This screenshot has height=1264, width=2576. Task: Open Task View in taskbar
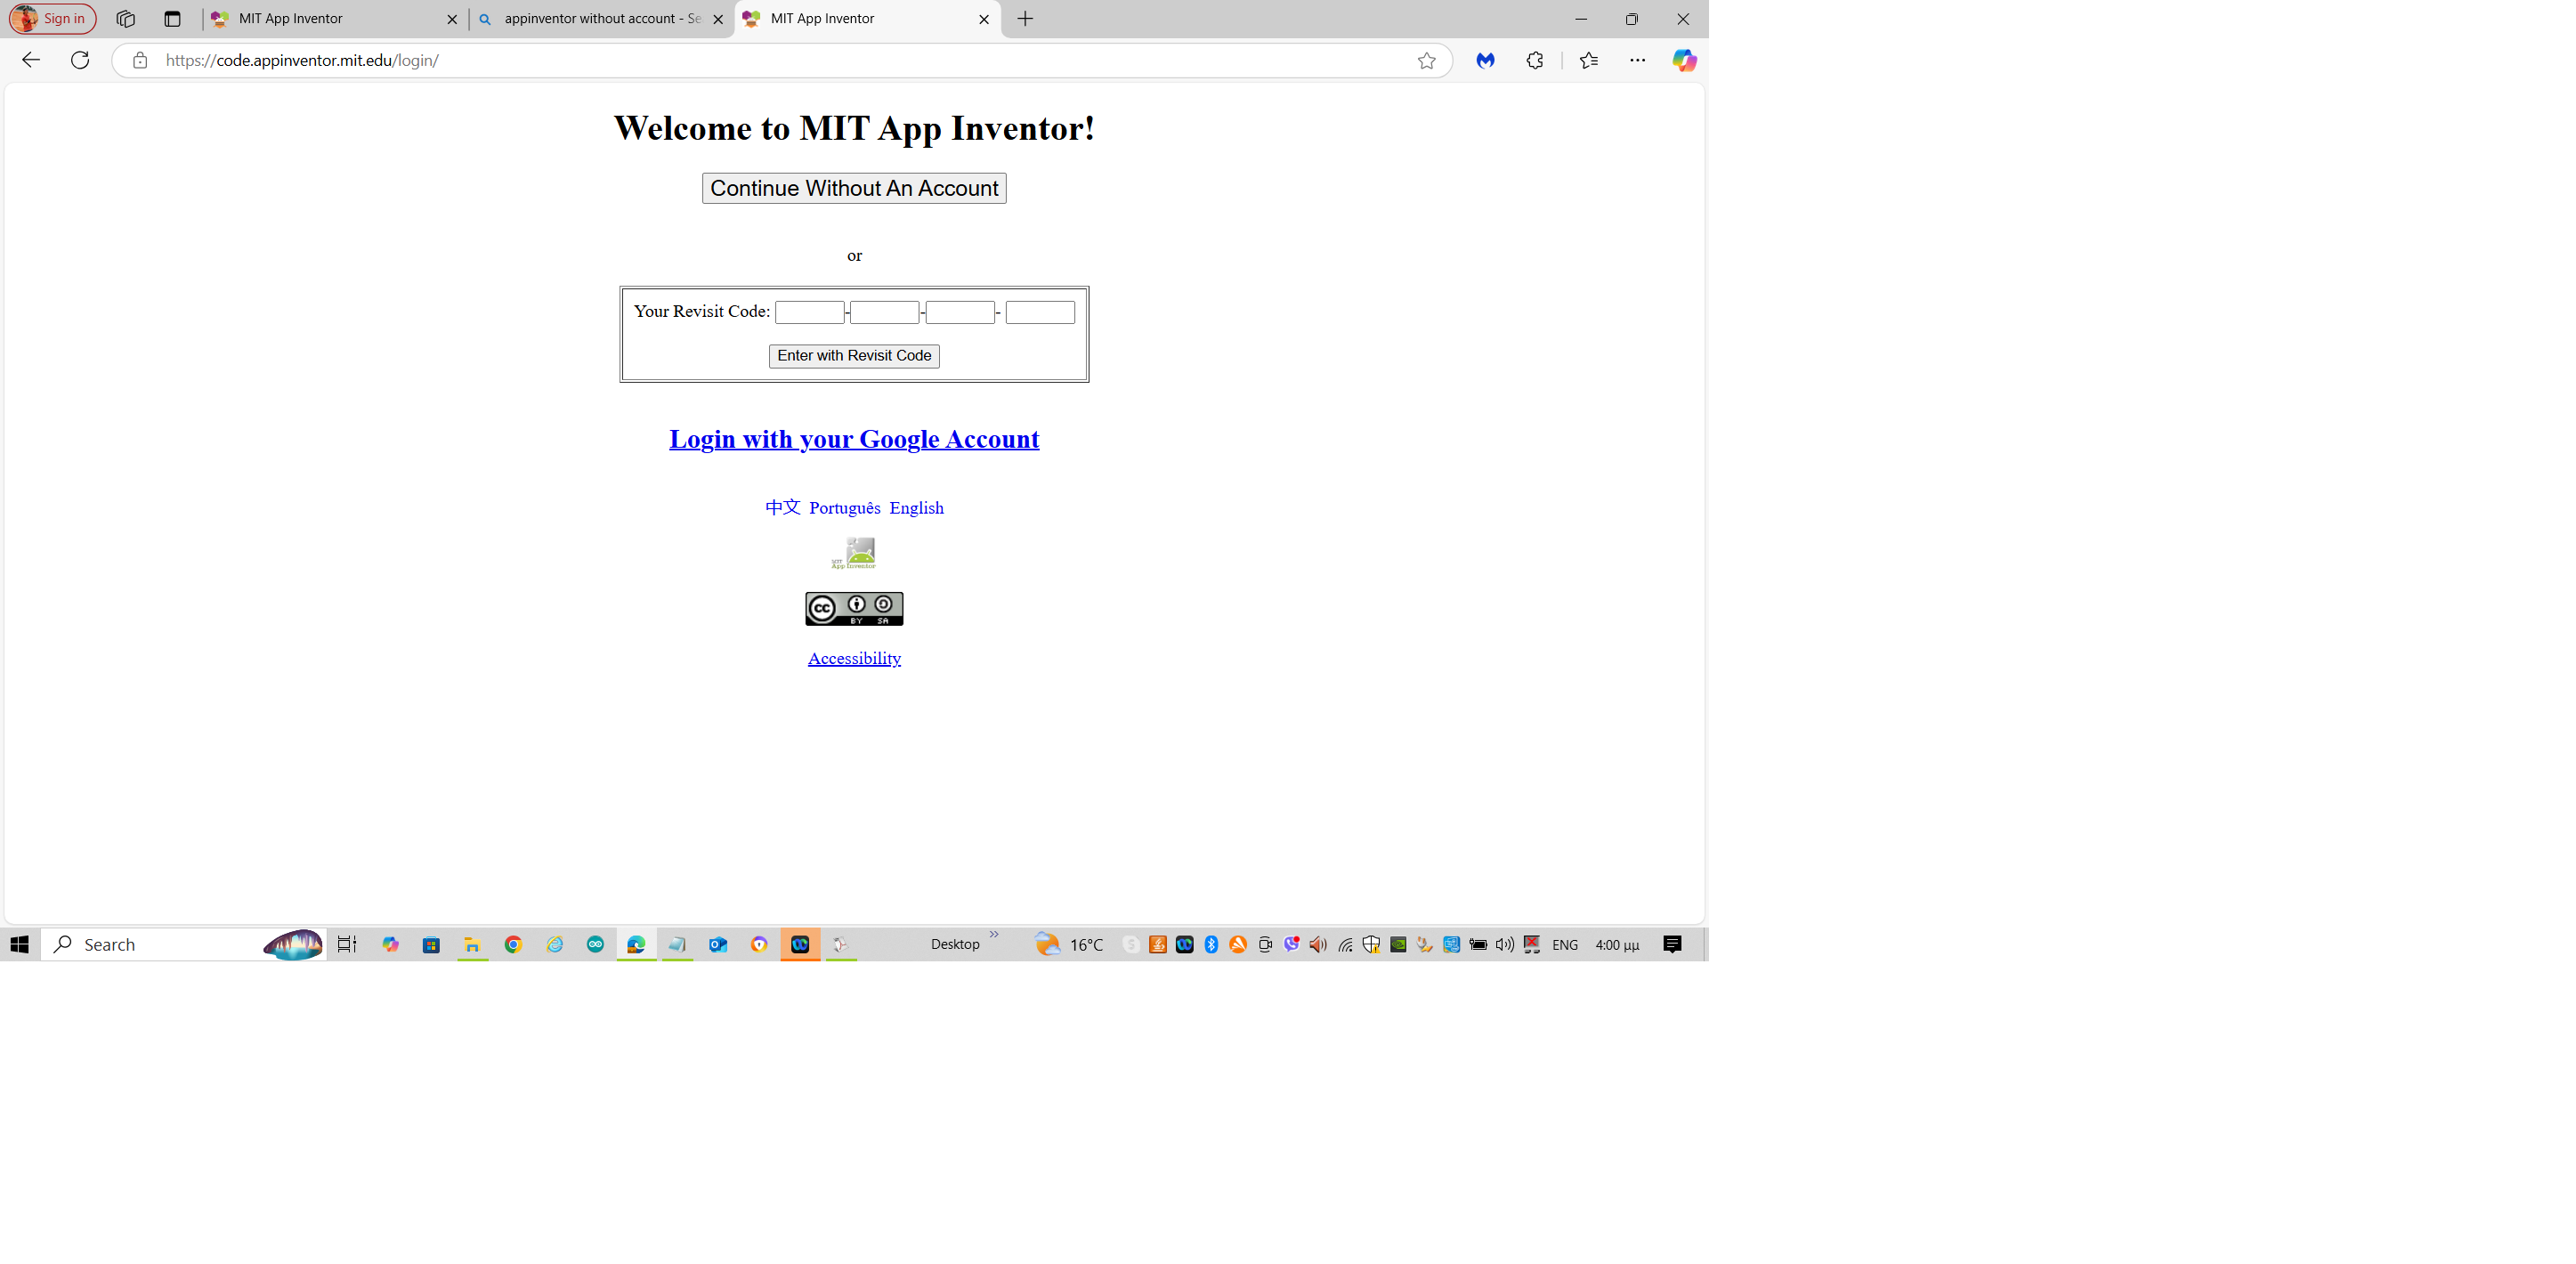coord(347,944)
